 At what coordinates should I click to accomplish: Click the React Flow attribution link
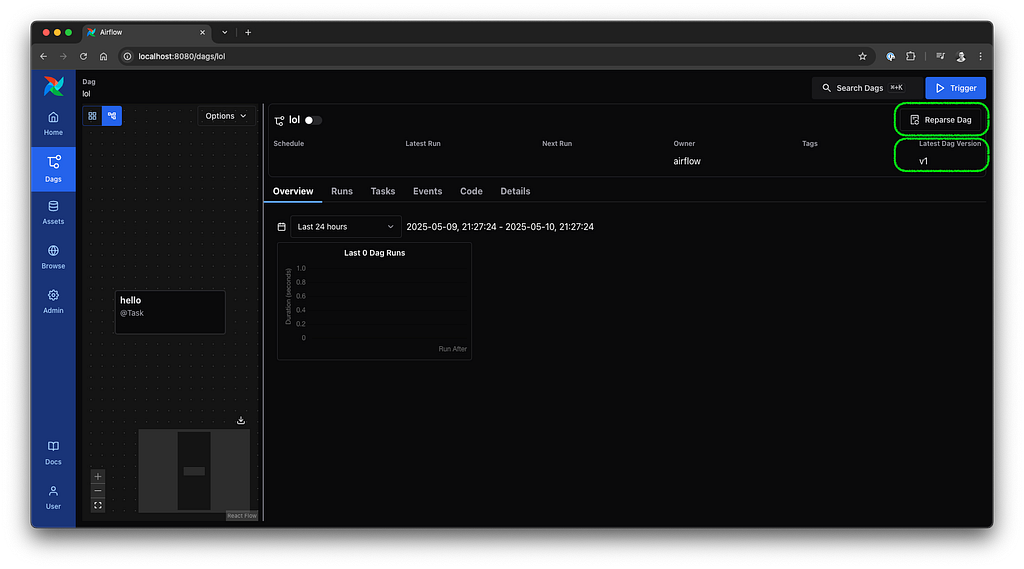point(242,516)
